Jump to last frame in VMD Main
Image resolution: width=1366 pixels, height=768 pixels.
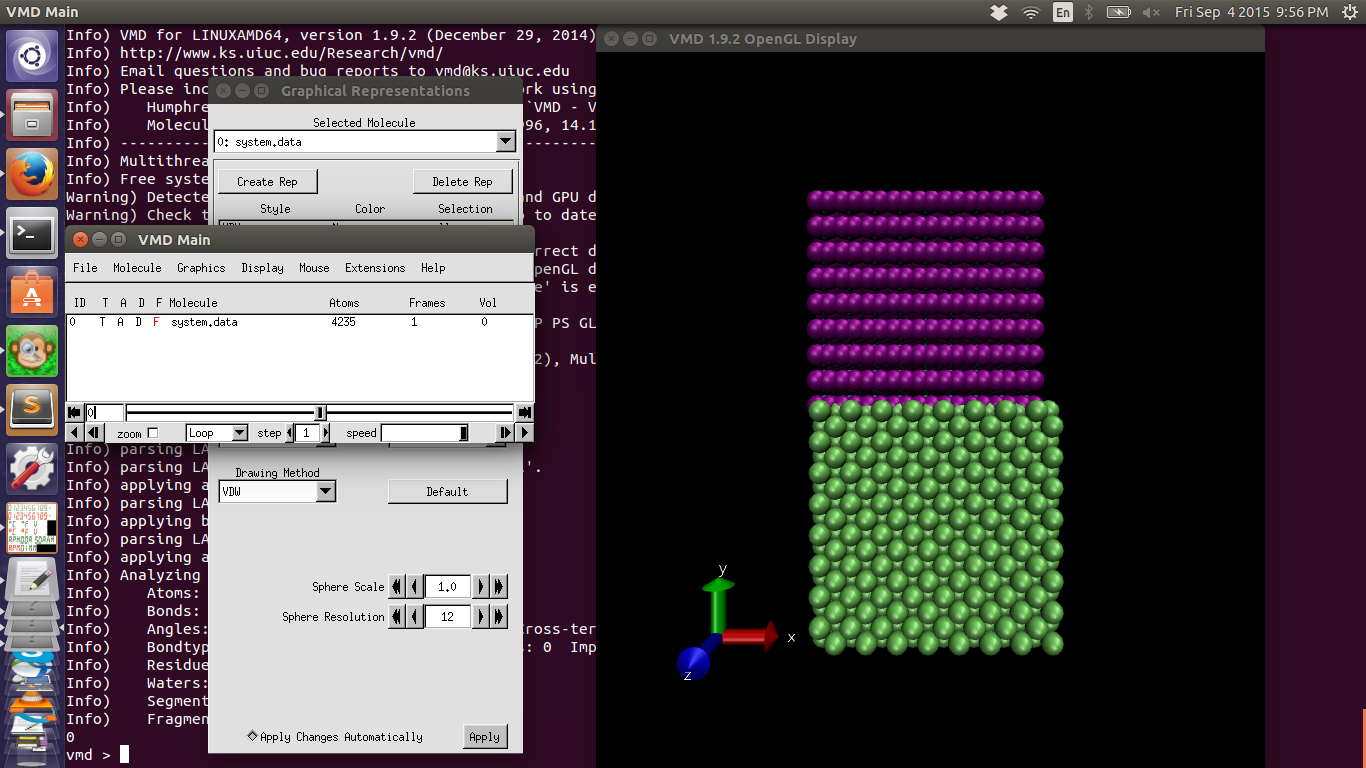pyautogui.click(x=525, y=412)
